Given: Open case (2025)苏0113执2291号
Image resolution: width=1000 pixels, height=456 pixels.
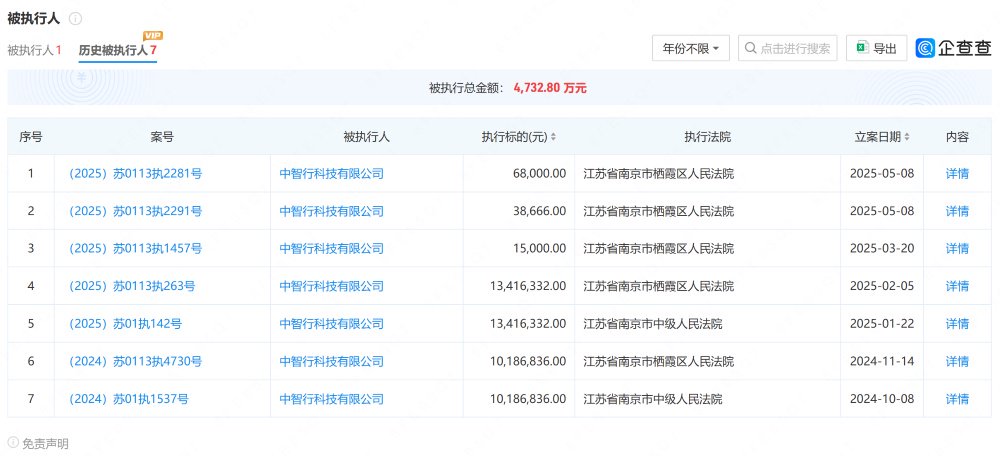Looking at the screenshot, I should click(x=135, y=211).
